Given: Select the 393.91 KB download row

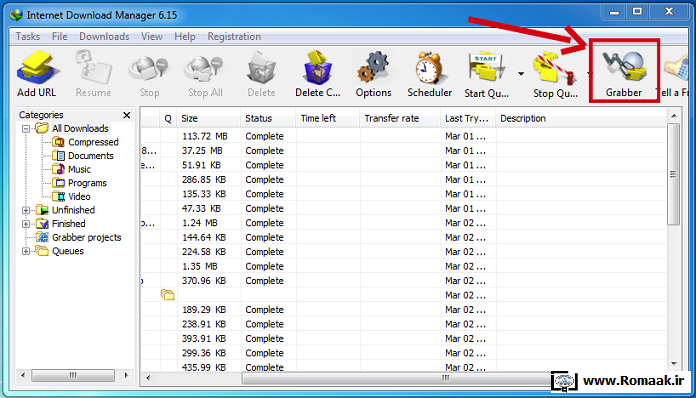Looking at the screenshot, I should pyautogui.click(x=403, y=339).
